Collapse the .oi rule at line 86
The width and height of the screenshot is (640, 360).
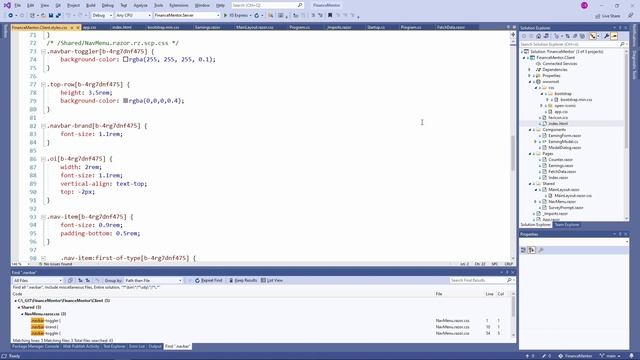(x=43, y=159)
